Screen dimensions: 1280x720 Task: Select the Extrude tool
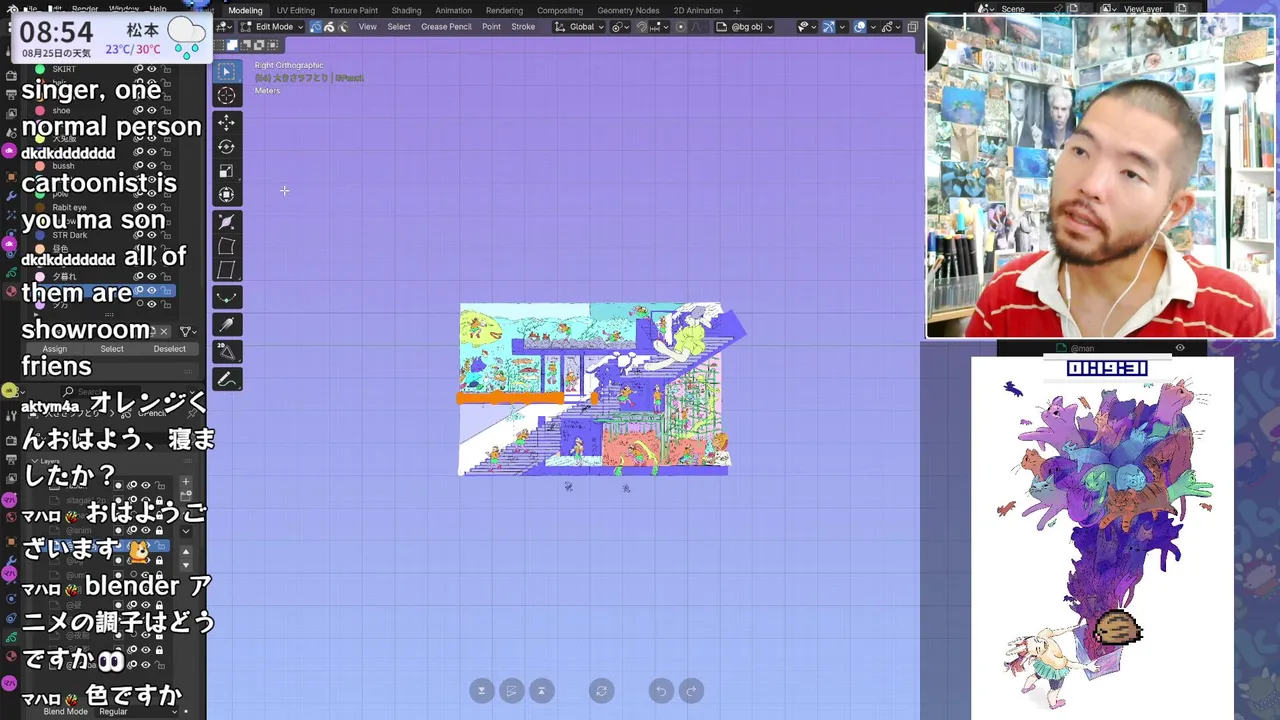pos(227,222)
